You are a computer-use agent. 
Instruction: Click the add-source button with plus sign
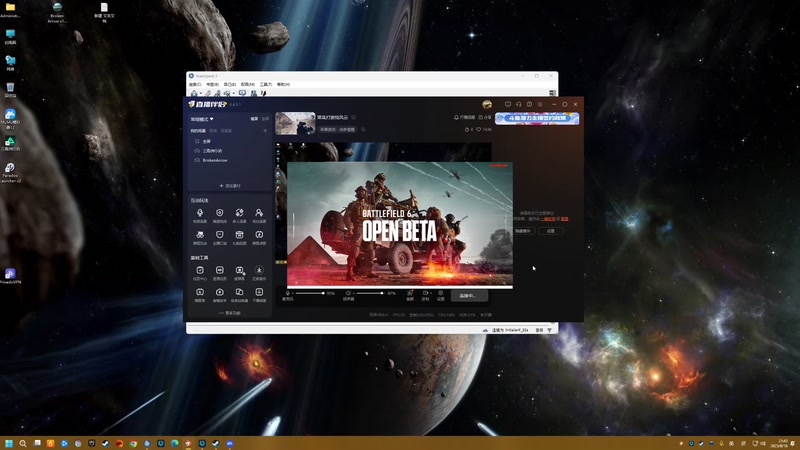click(230, 186)
